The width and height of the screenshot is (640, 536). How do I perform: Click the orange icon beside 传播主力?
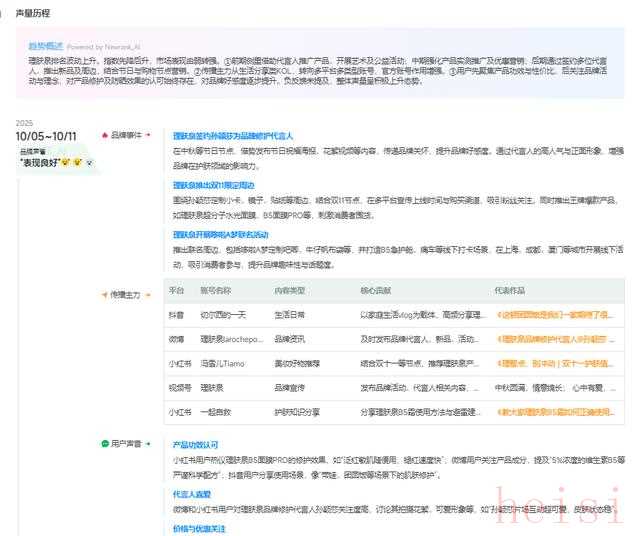point(104,295)
